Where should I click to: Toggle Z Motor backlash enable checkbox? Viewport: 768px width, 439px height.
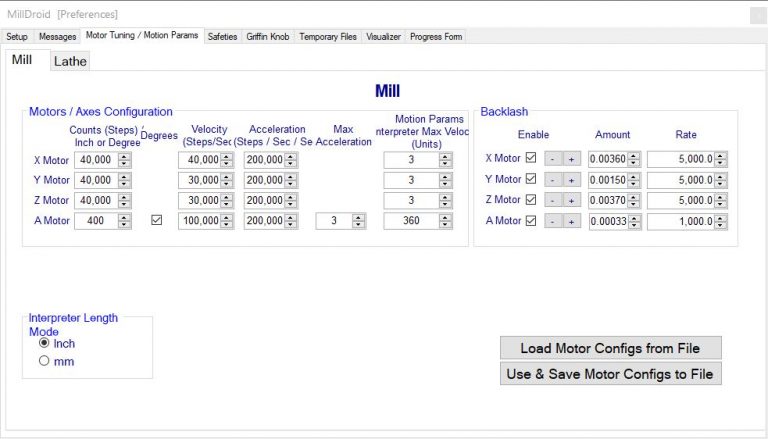[531, 200]
